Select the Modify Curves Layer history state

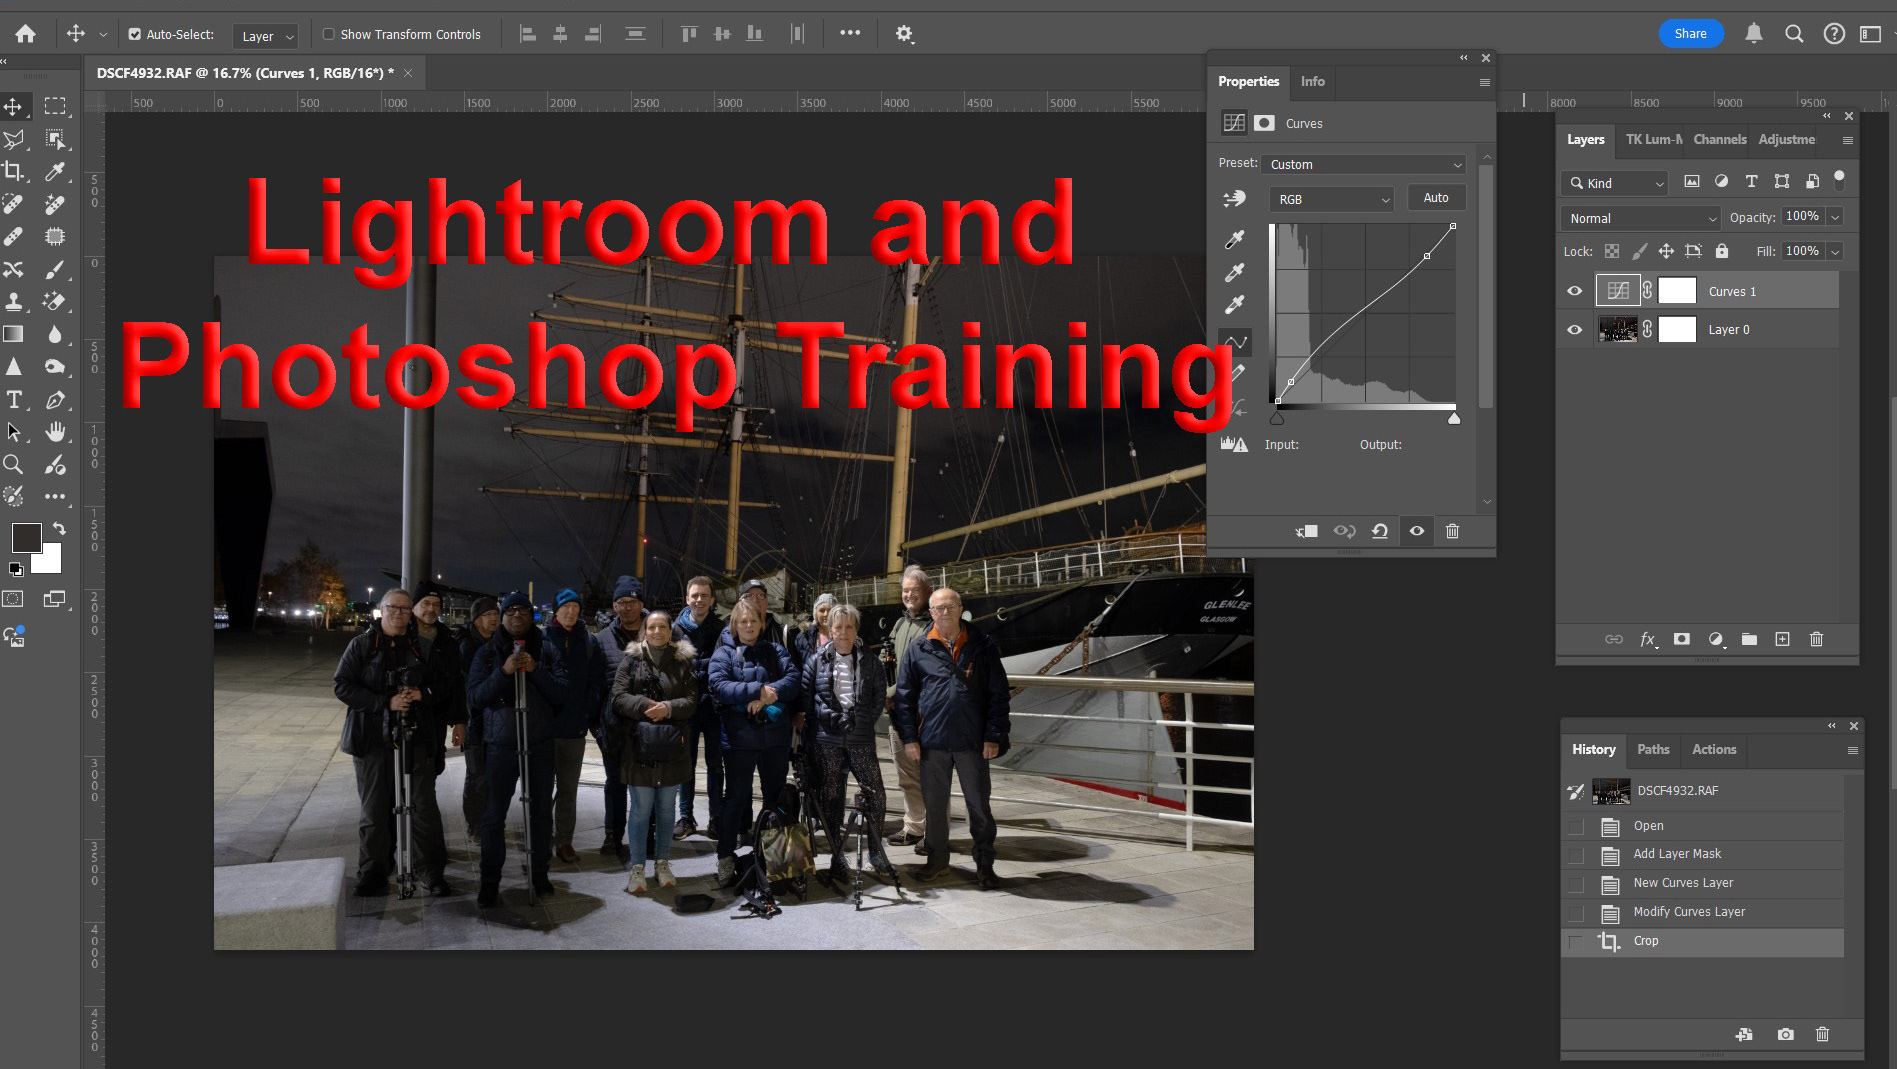(1702, 912)
